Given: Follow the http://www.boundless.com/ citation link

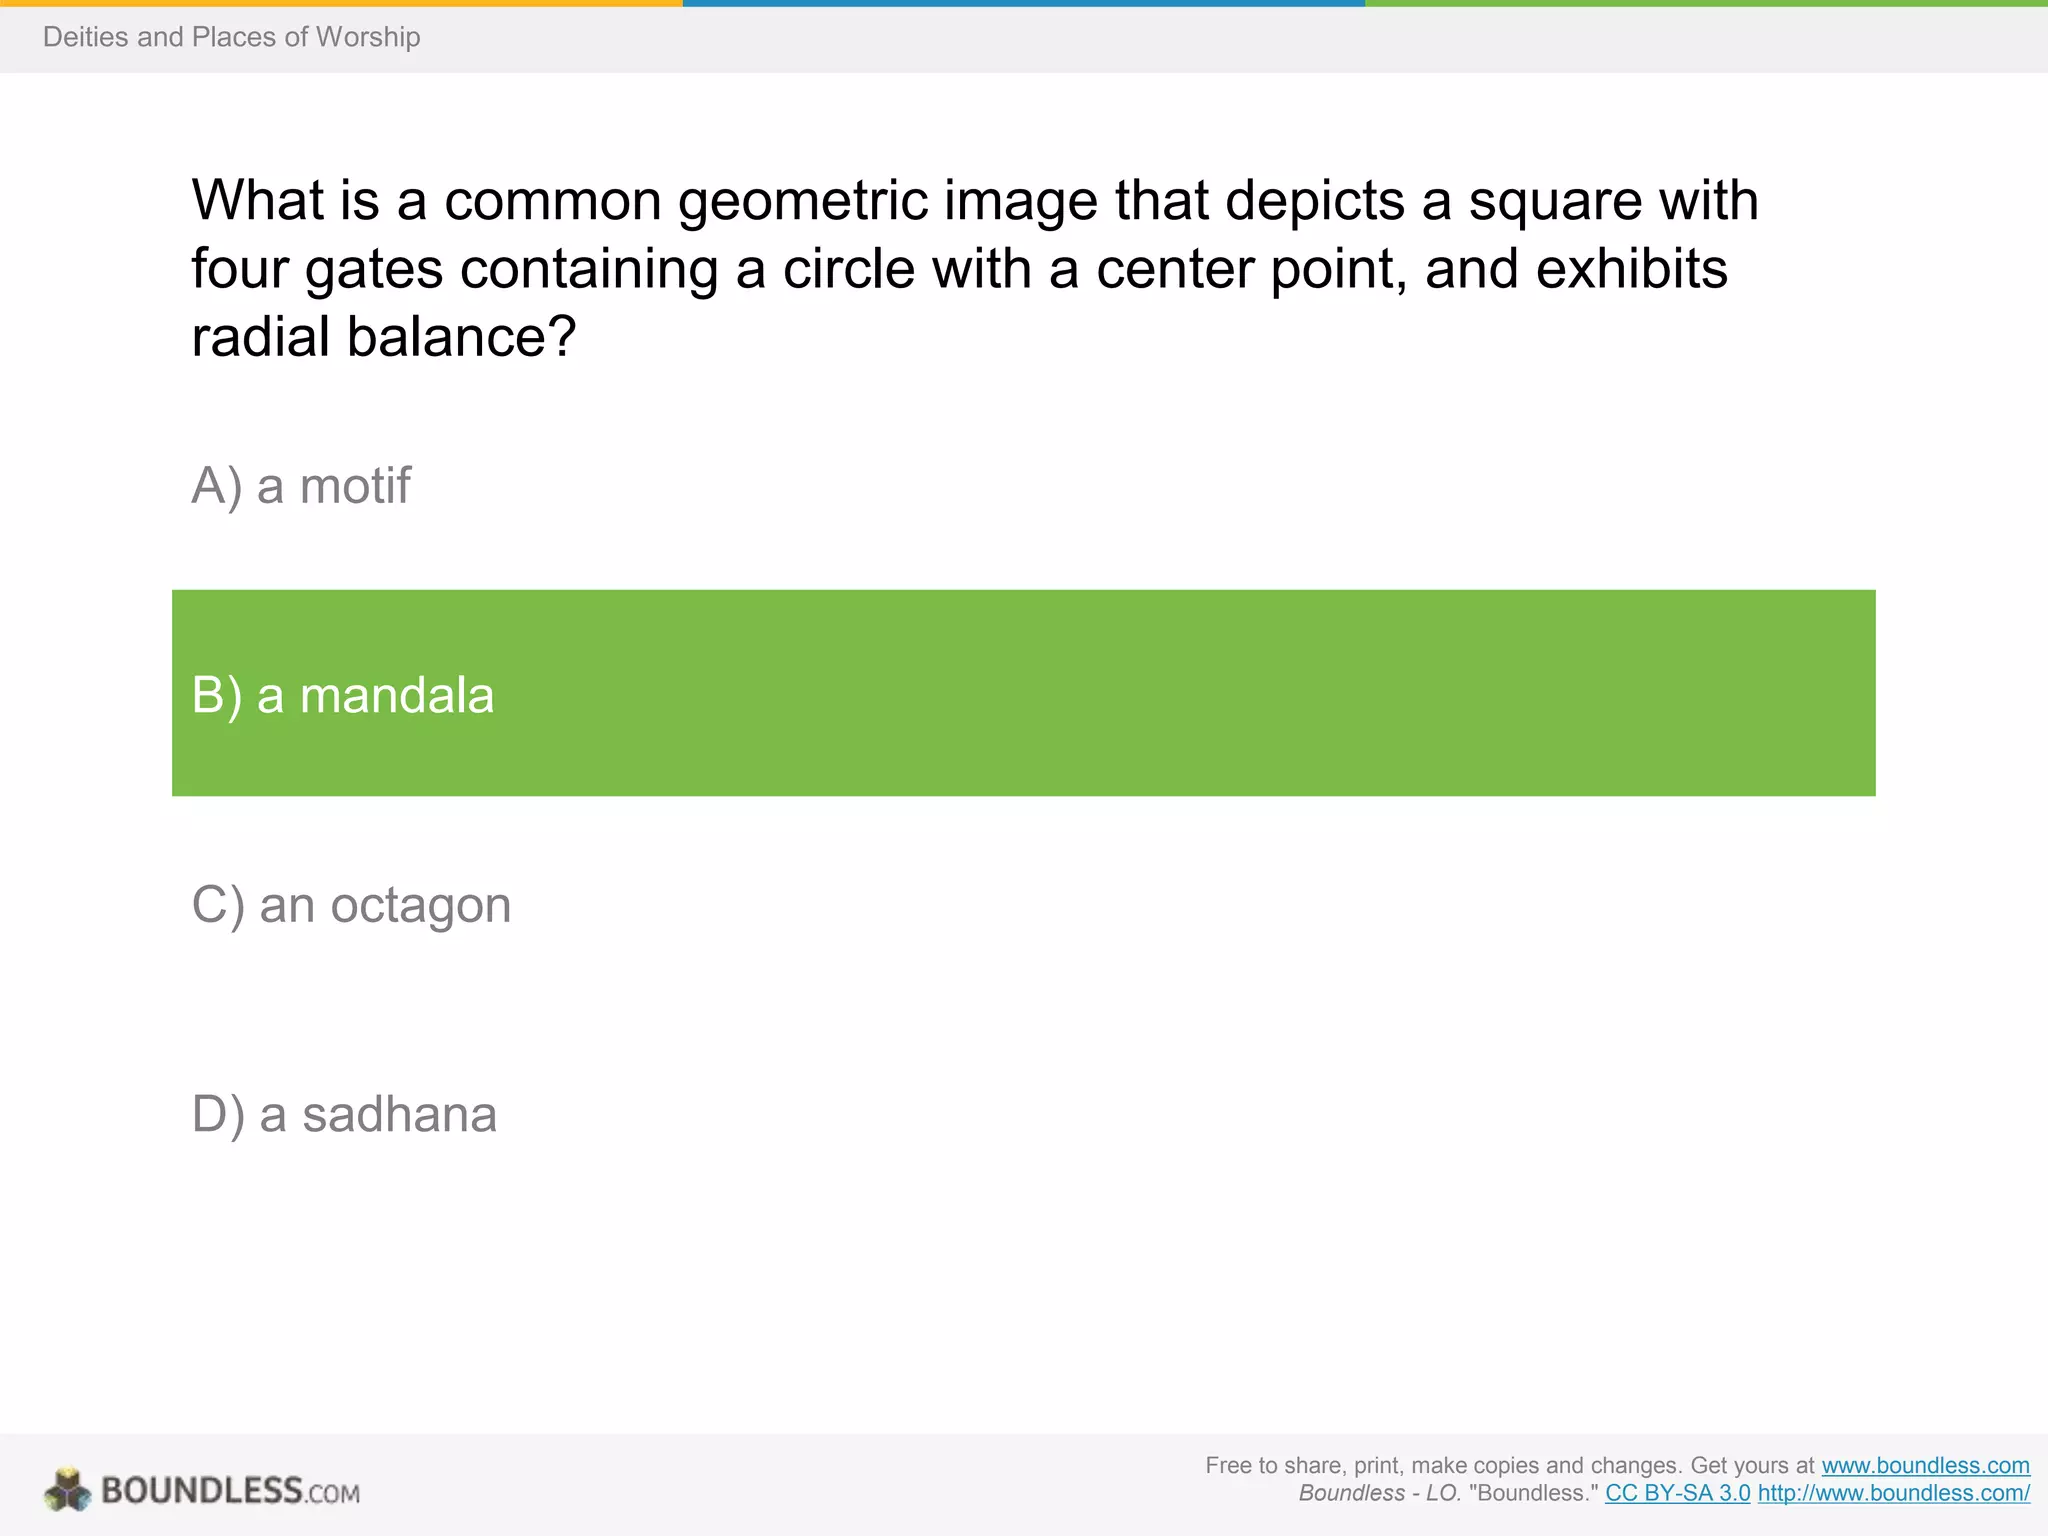Looking at the screenshot, I should (x=1893, y=1493).
